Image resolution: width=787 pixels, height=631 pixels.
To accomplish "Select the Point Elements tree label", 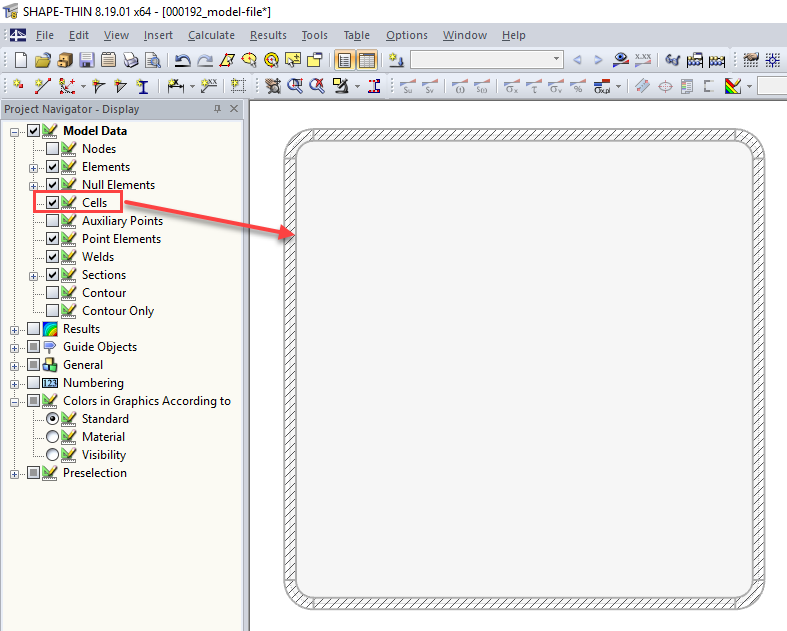I will (121, 239).
